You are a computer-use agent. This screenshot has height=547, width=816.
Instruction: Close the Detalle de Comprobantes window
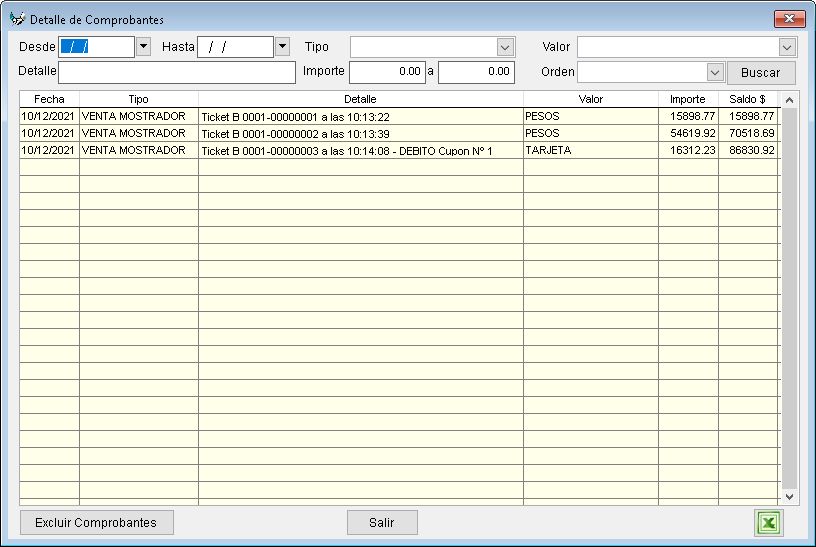[789, 19]
